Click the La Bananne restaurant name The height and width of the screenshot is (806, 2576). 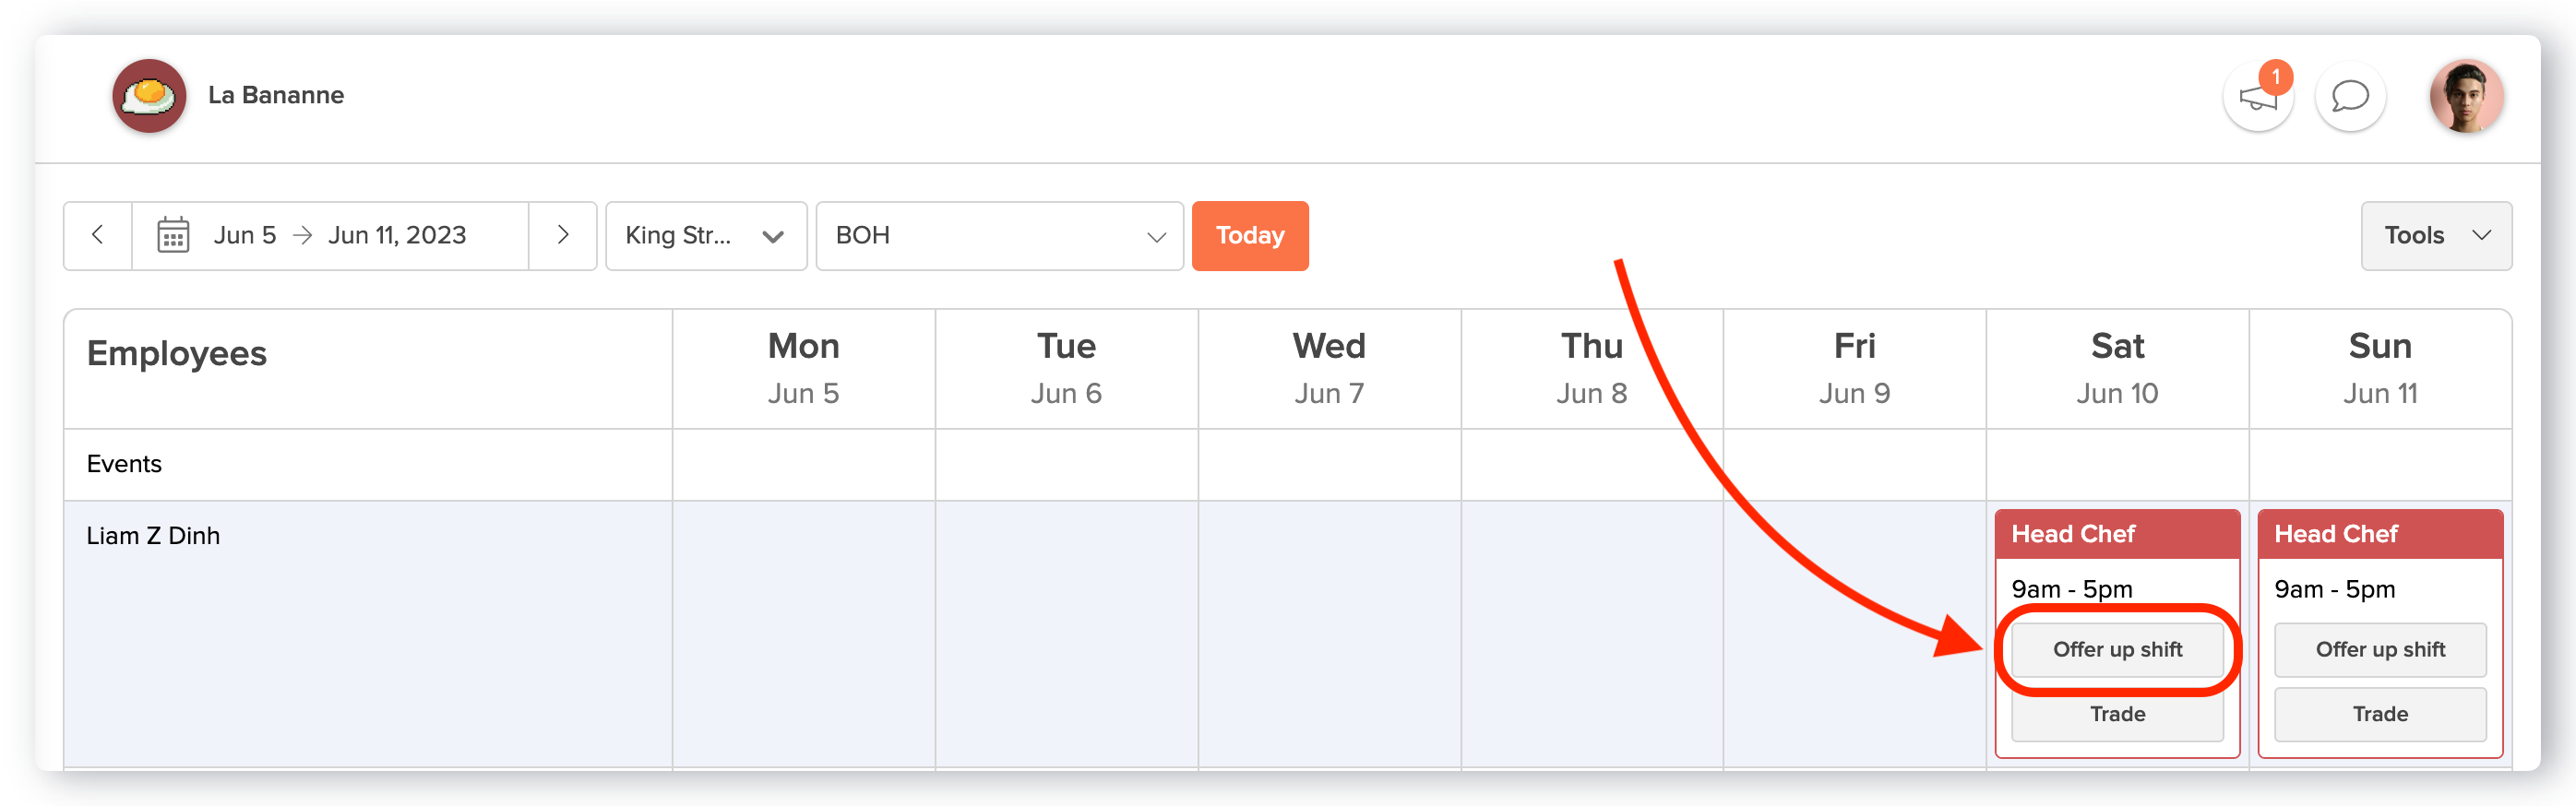click(276, 95)
